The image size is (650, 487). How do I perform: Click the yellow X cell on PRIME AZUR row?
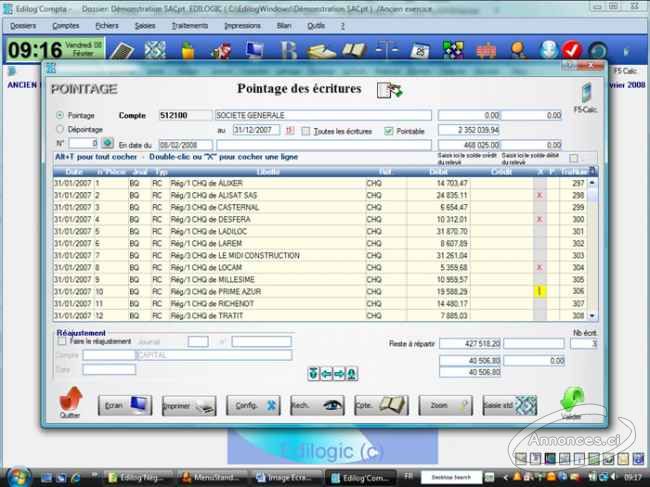coord(539,291)
